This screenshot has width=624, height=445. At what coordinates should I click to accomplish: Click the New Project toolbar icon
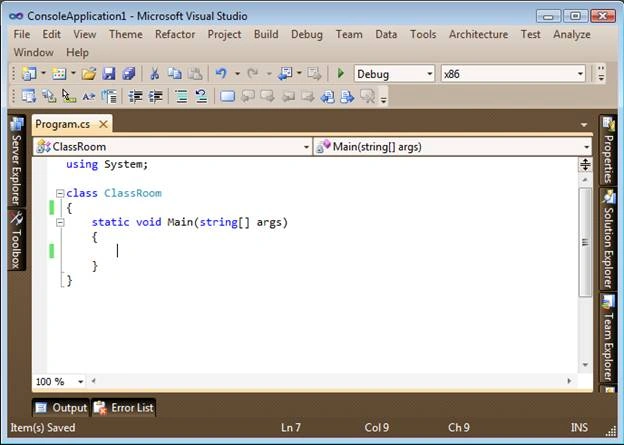click(x=29, y=74)
